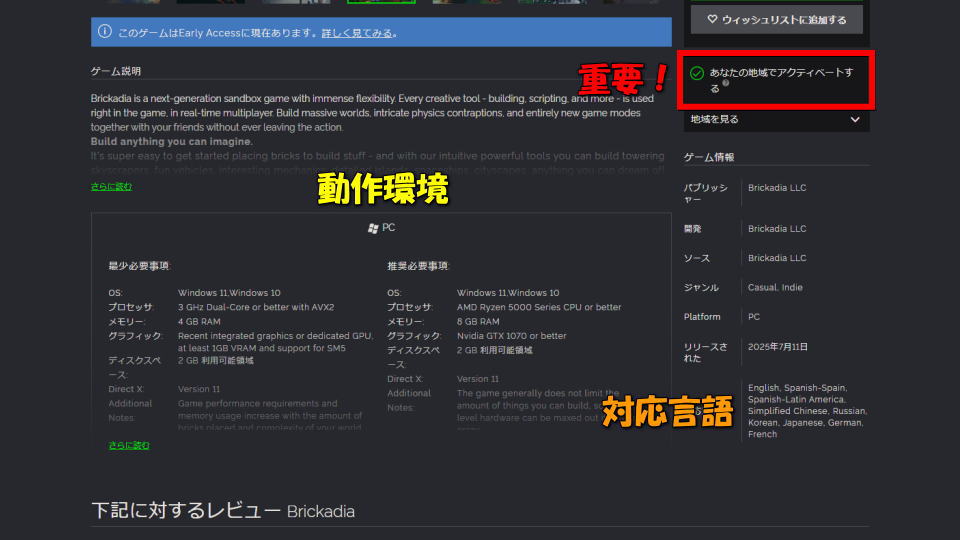Click Build anything you can imagine text
This screenshot has height=540, width=960.
(171, 141)
